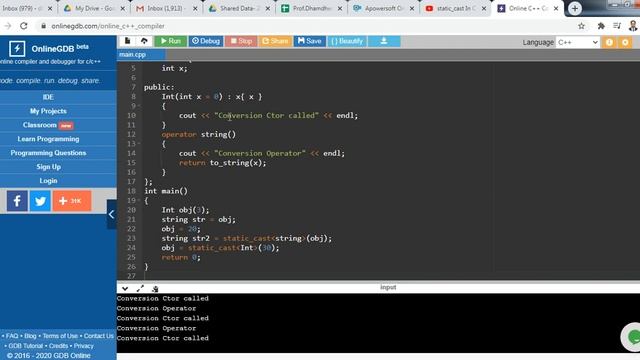Download the code using the download icon

pos(384,41)
